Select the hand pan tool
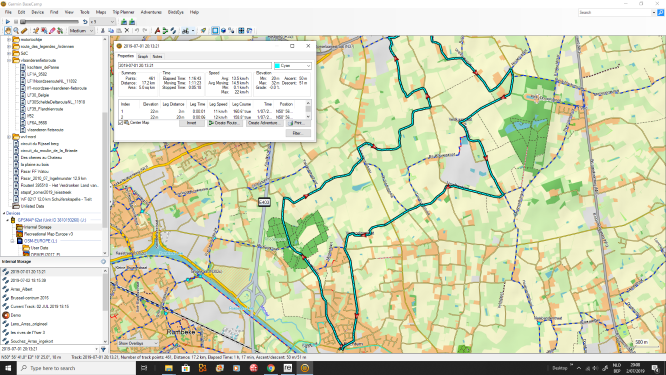Screen dimensions: 666x375 pyautogui.click(x=8, y=31)
